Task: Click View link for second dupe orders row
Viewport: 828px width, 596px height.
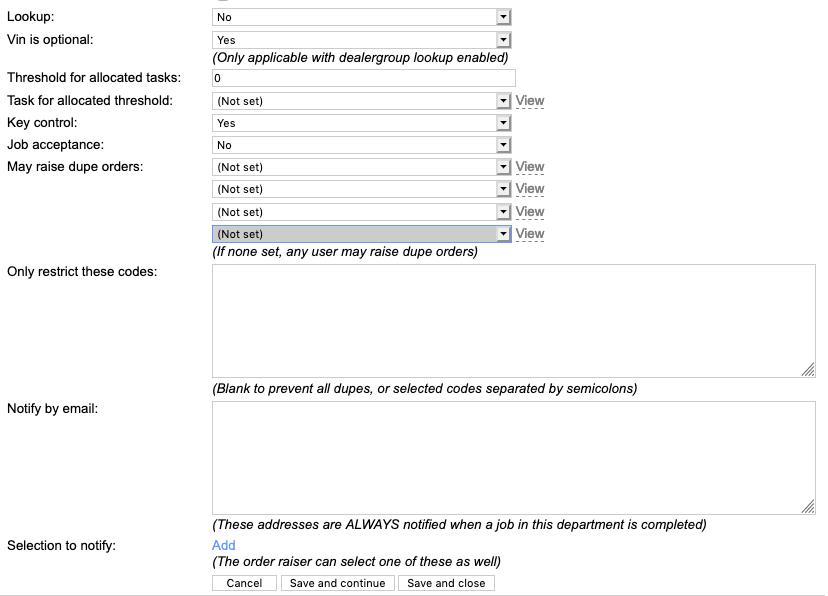Action: pos(529,189)
